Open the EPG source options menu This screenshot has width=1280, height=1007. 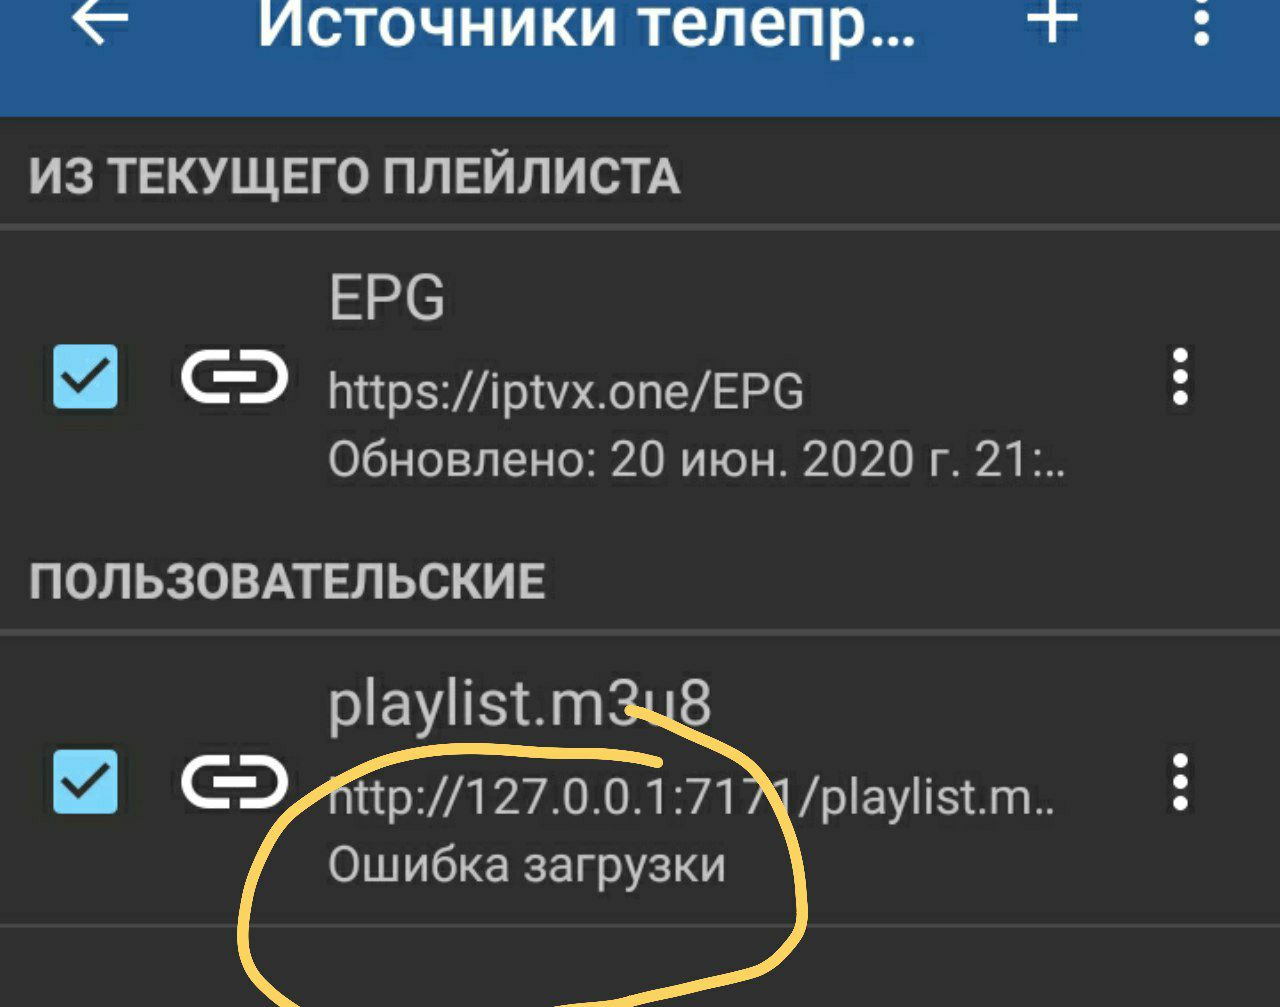coord(1180,377)
